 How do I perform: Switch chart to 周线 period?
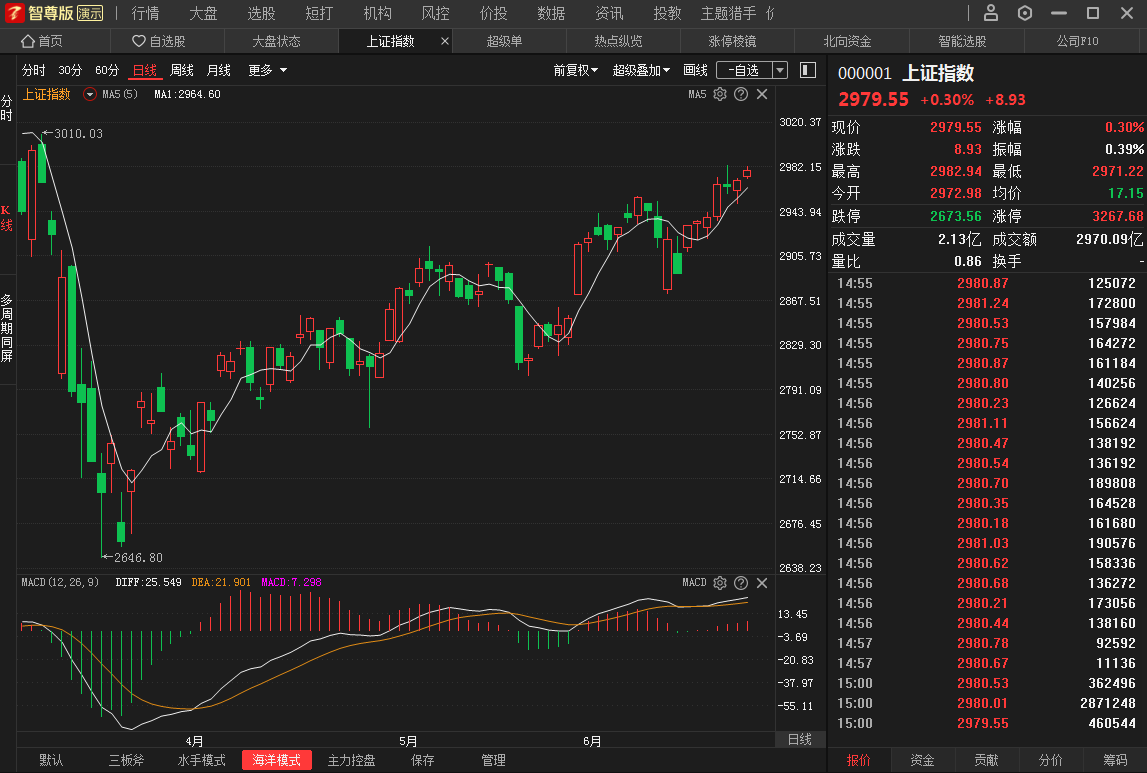pyautogui.click(x=181, y=70)
